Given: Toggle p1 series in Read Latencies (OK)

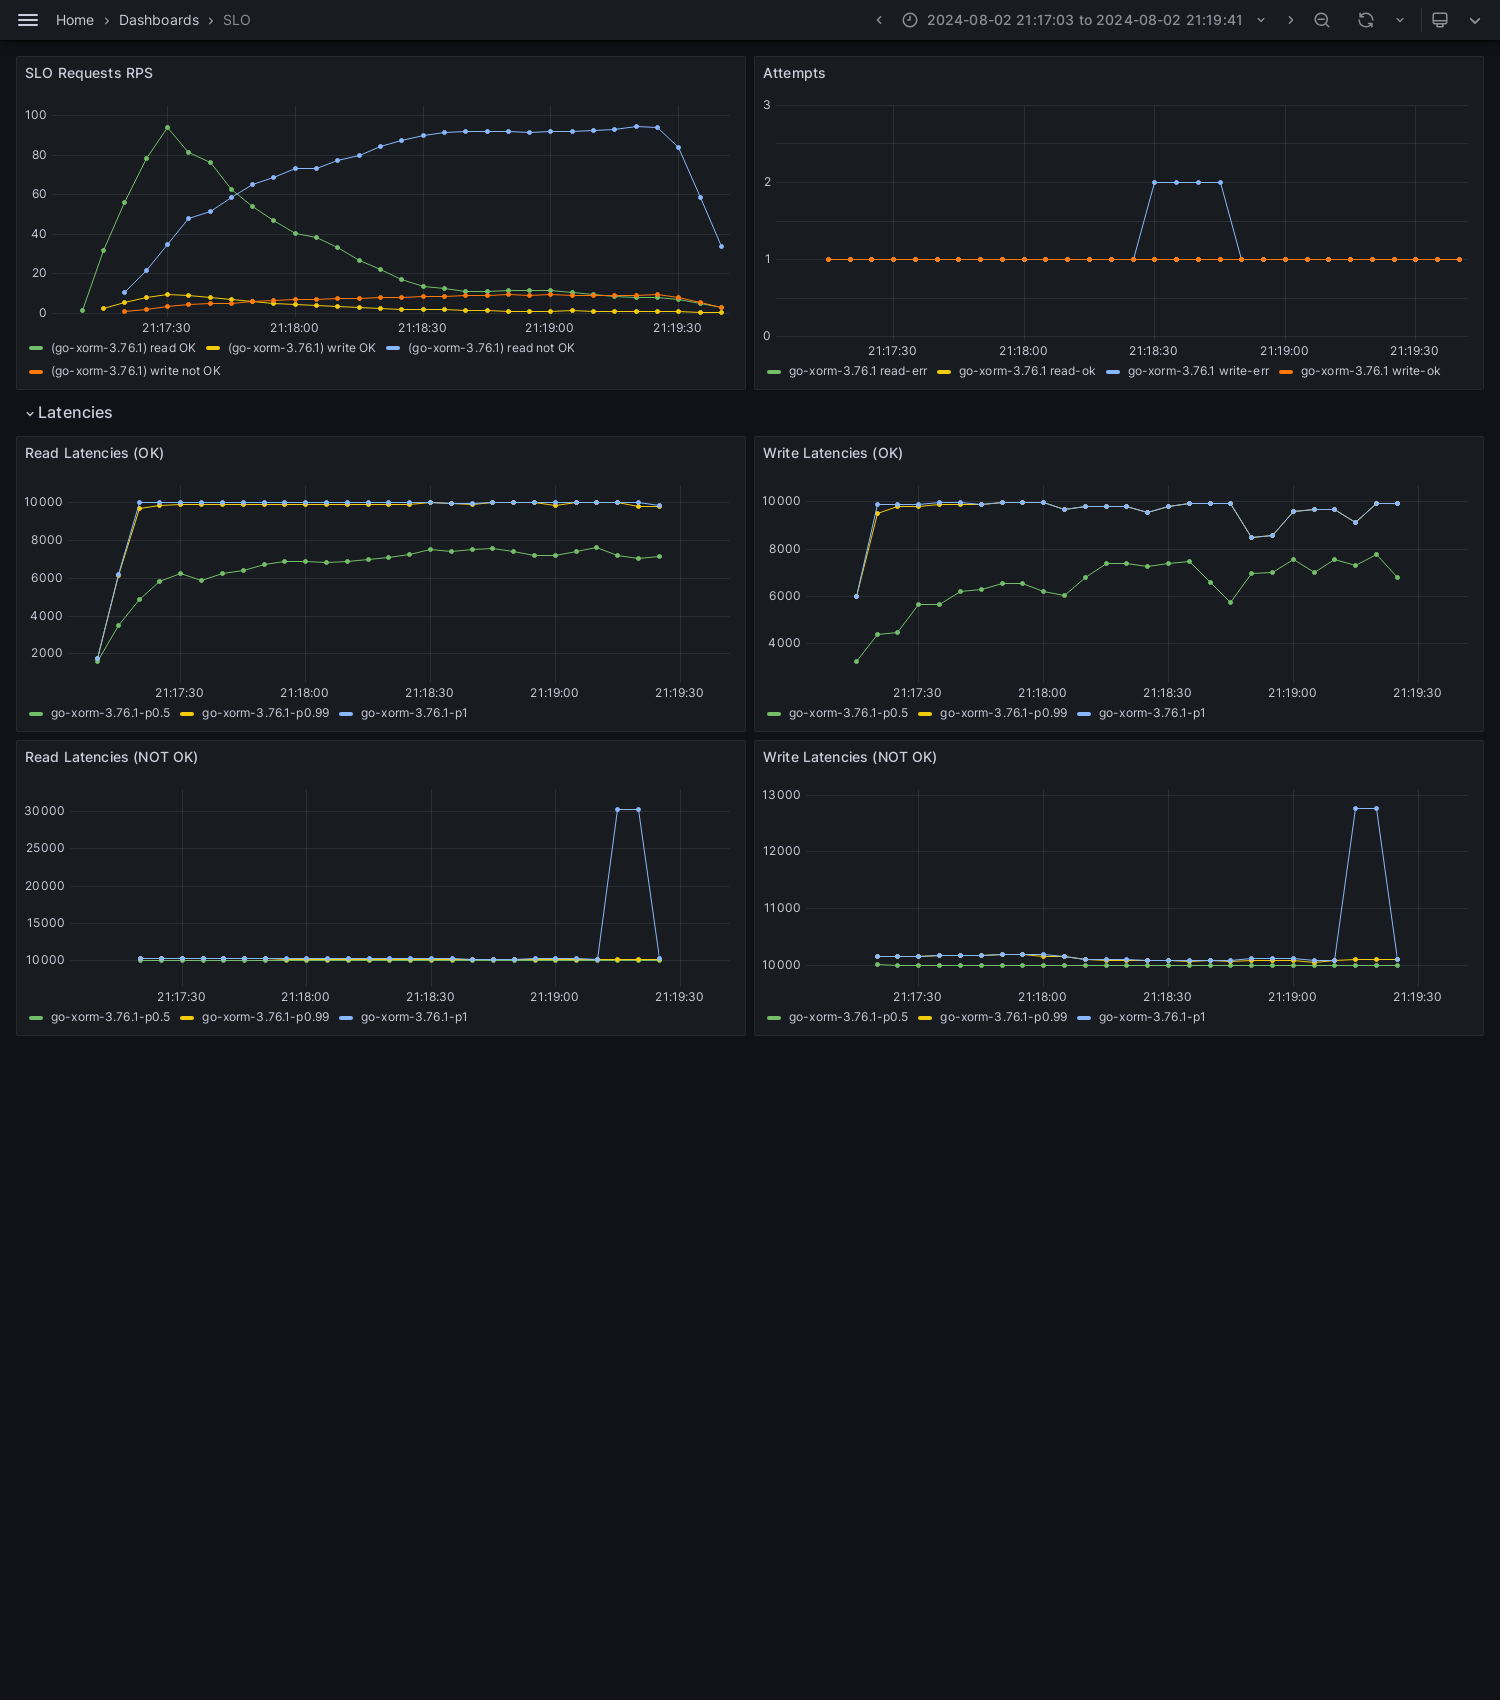Looking at the screenshot, I should click(414, 713).
